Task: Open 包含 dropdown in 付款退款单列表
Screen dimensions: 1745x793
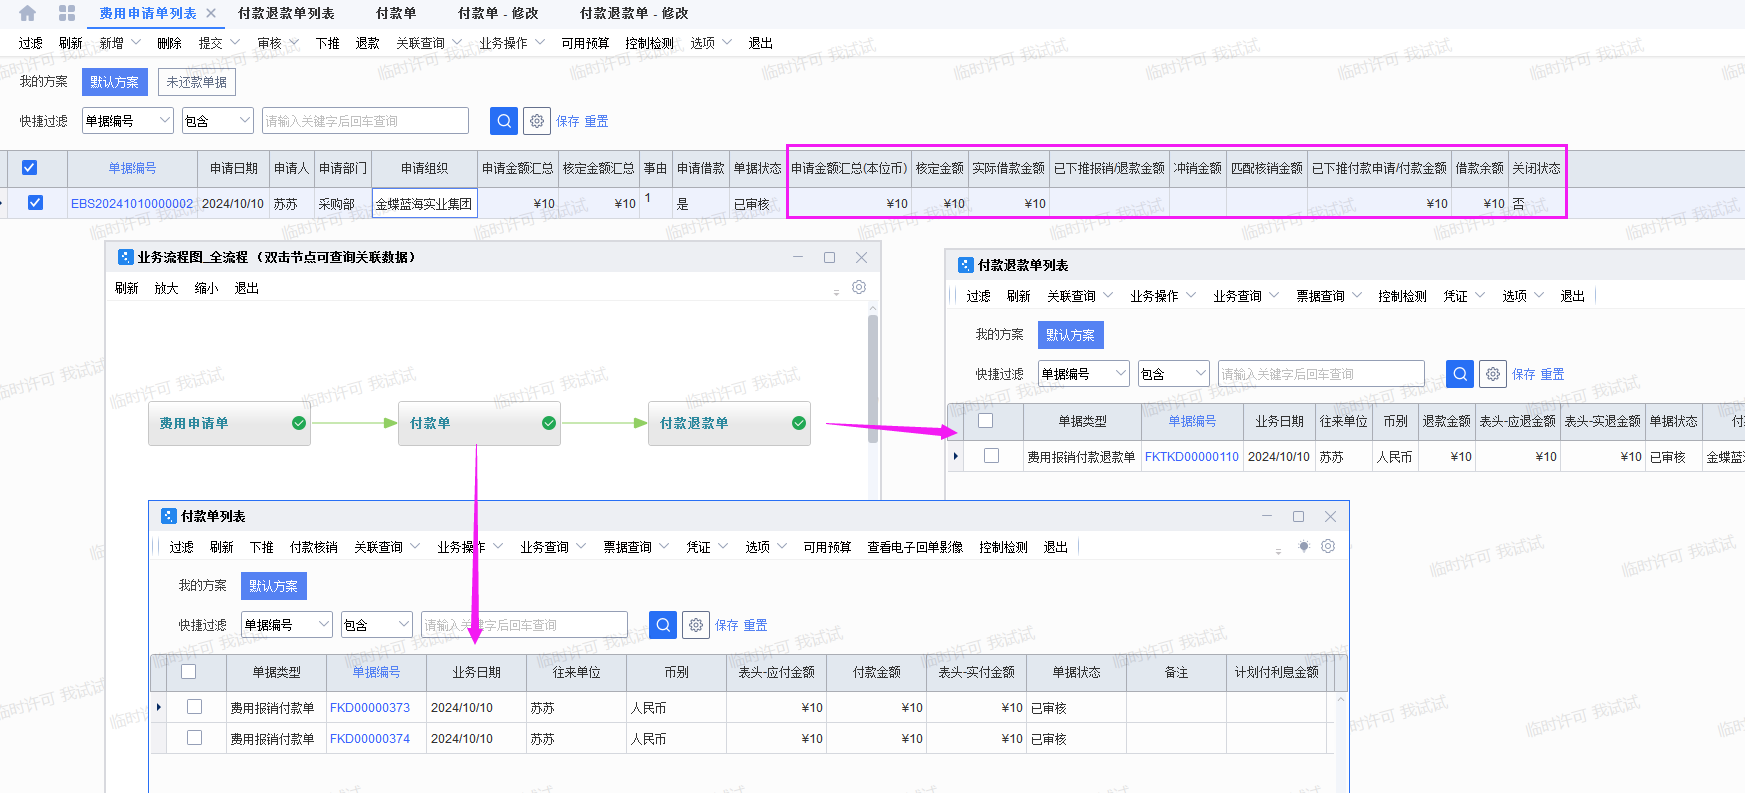Action: (x=1174, y=374)
